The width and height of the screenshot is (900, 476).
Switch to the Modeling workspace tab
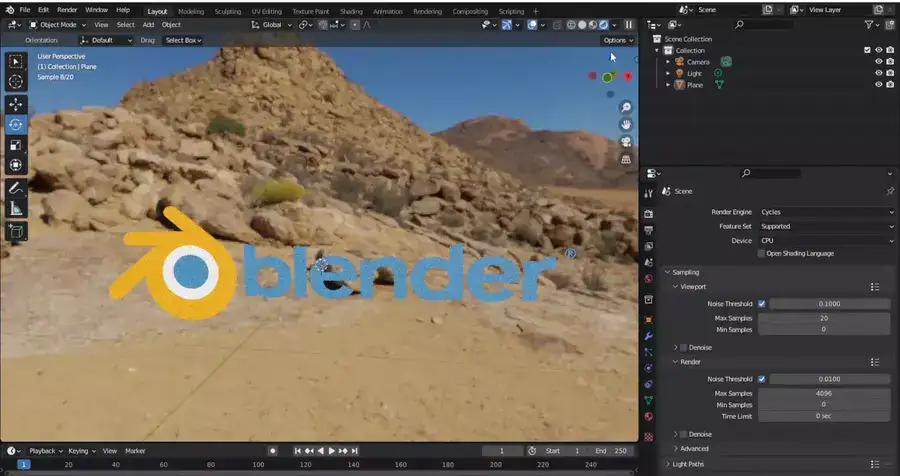191,11
